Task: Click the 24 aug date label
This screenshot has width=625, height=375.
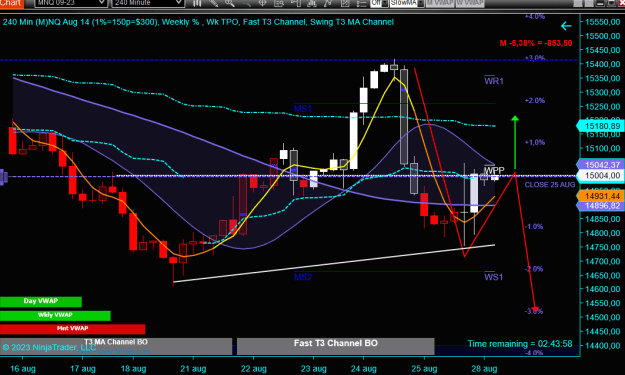Action: pos(364,369)
